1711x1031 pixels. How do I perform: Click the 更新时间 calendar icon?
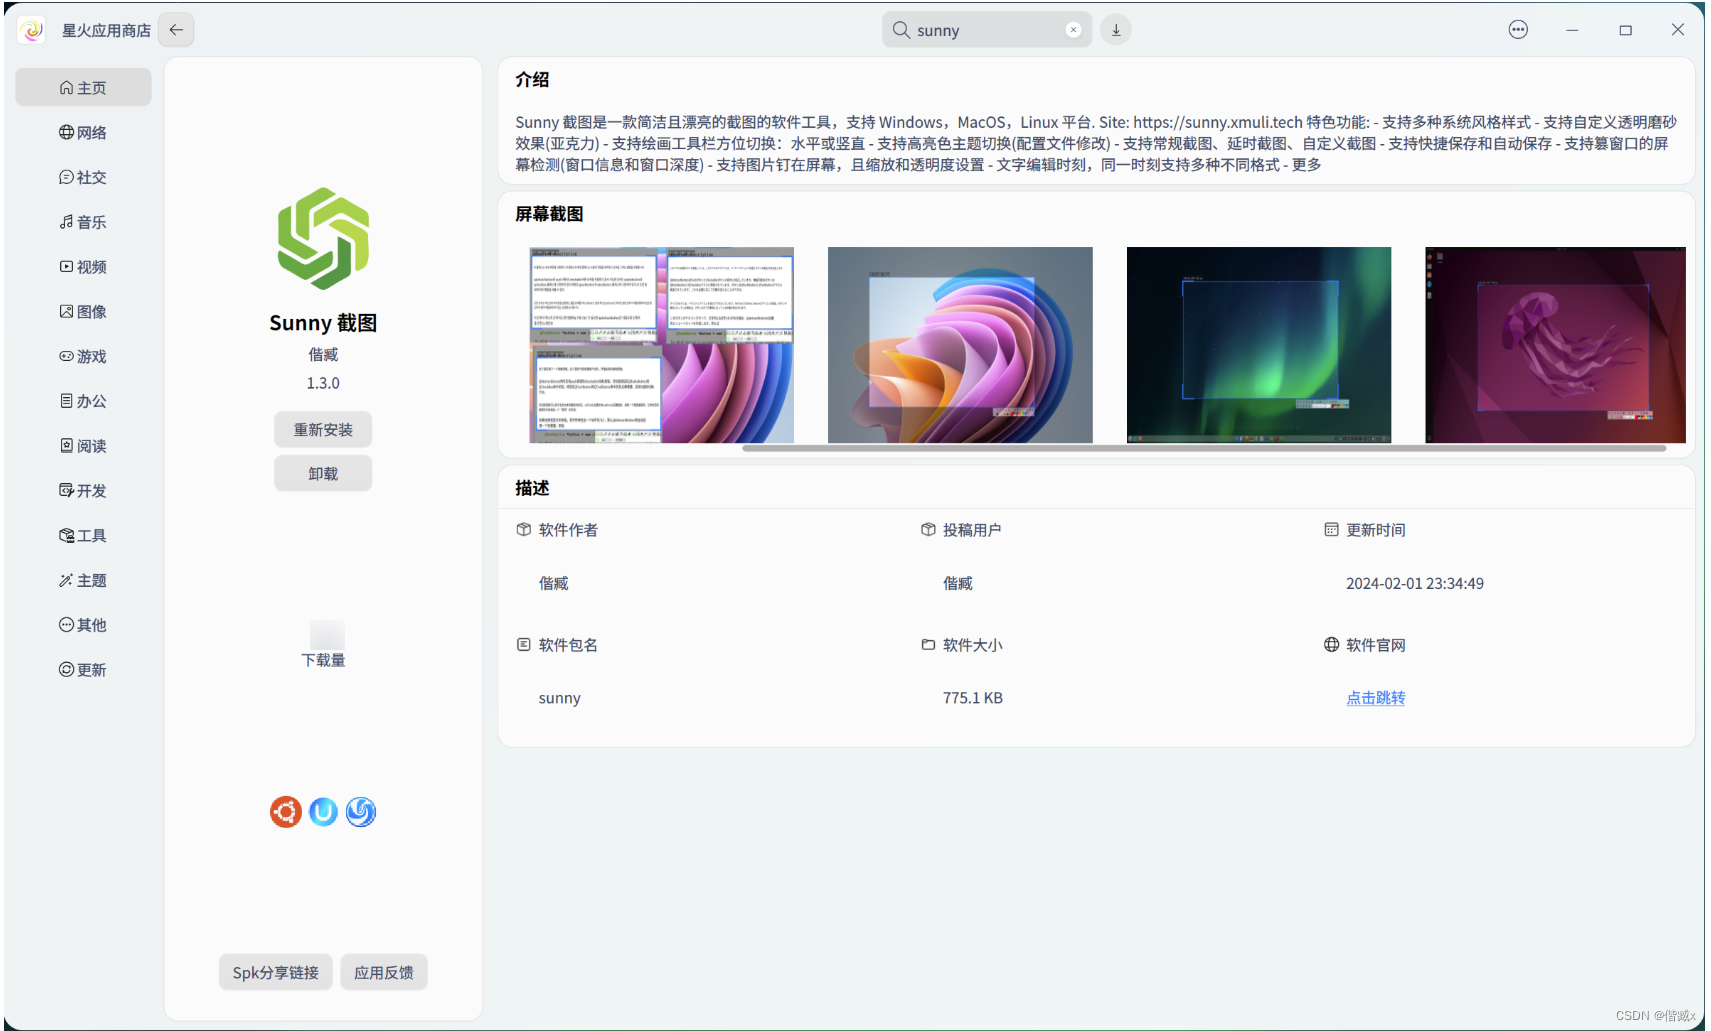(1331, 530)
